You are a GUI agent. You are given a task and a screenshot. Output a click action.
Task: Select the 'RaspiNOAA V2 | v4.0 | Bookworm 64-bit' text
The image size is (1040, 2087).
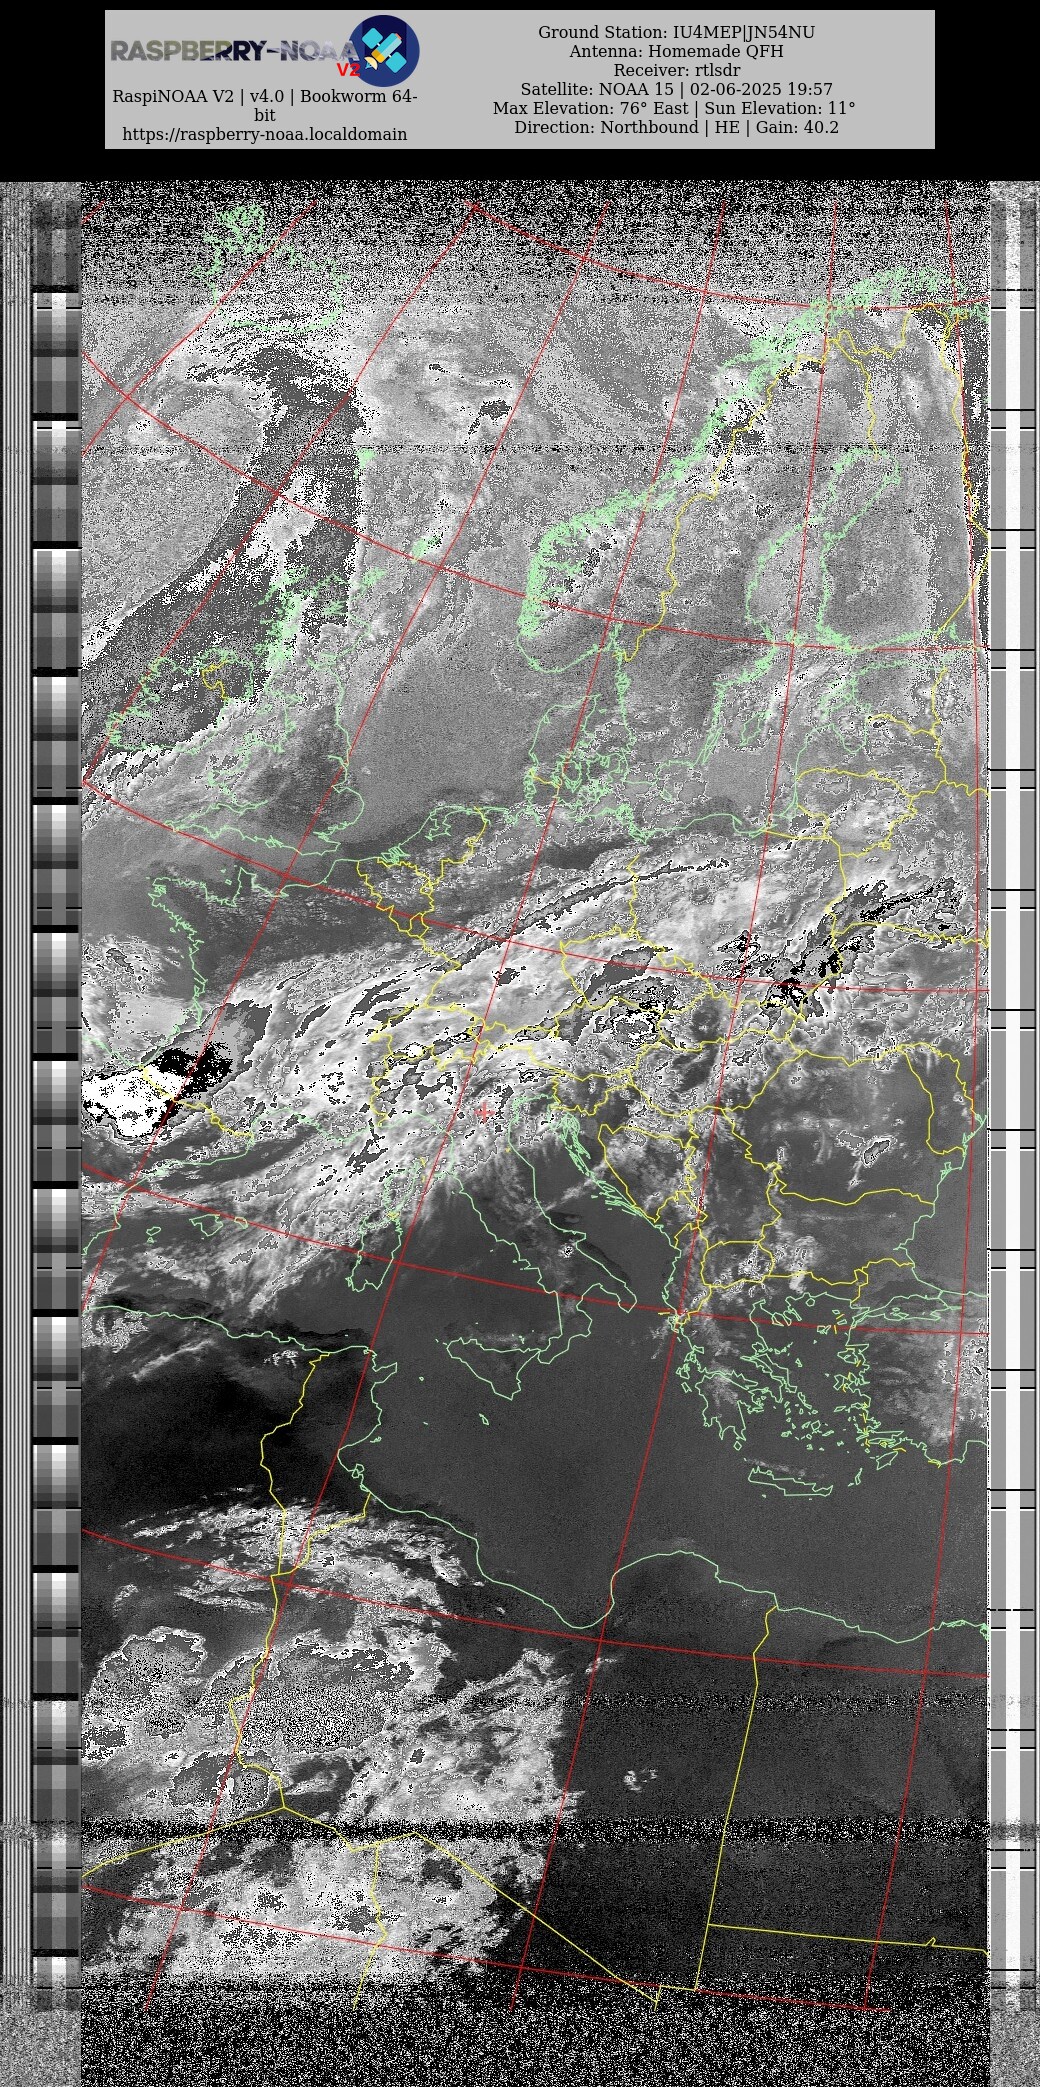[265, 106]
